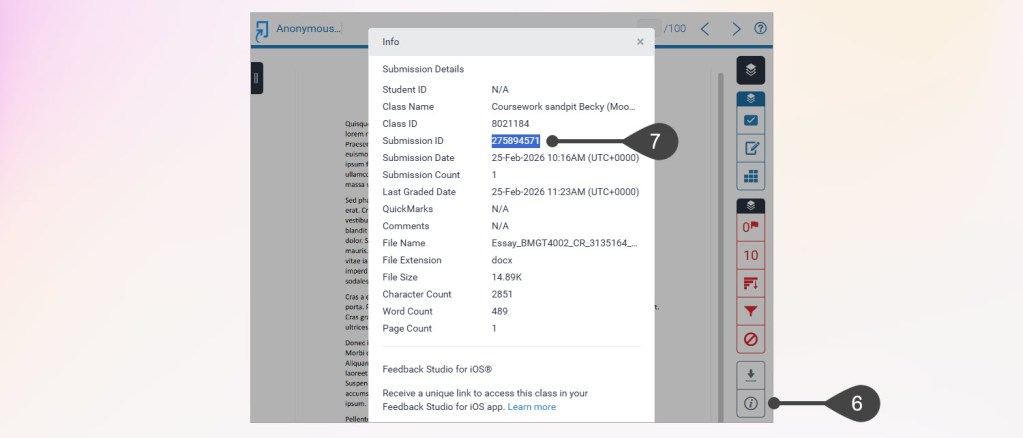Screen dimensions: 1023x438
Task: Open the exclusions (no-entry) icon
Action: 750,339
